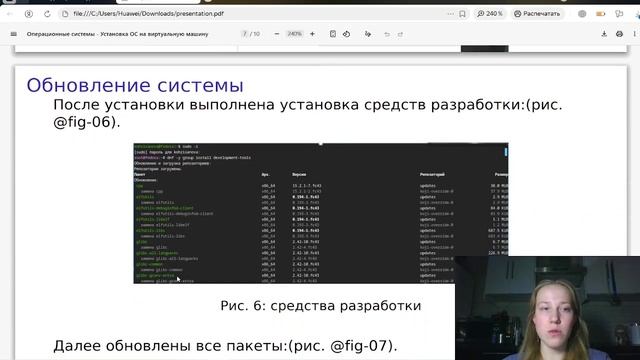The image size is (640, 360).
Task: Rotate the document with the rotate icon
Action: coord(347,34)
